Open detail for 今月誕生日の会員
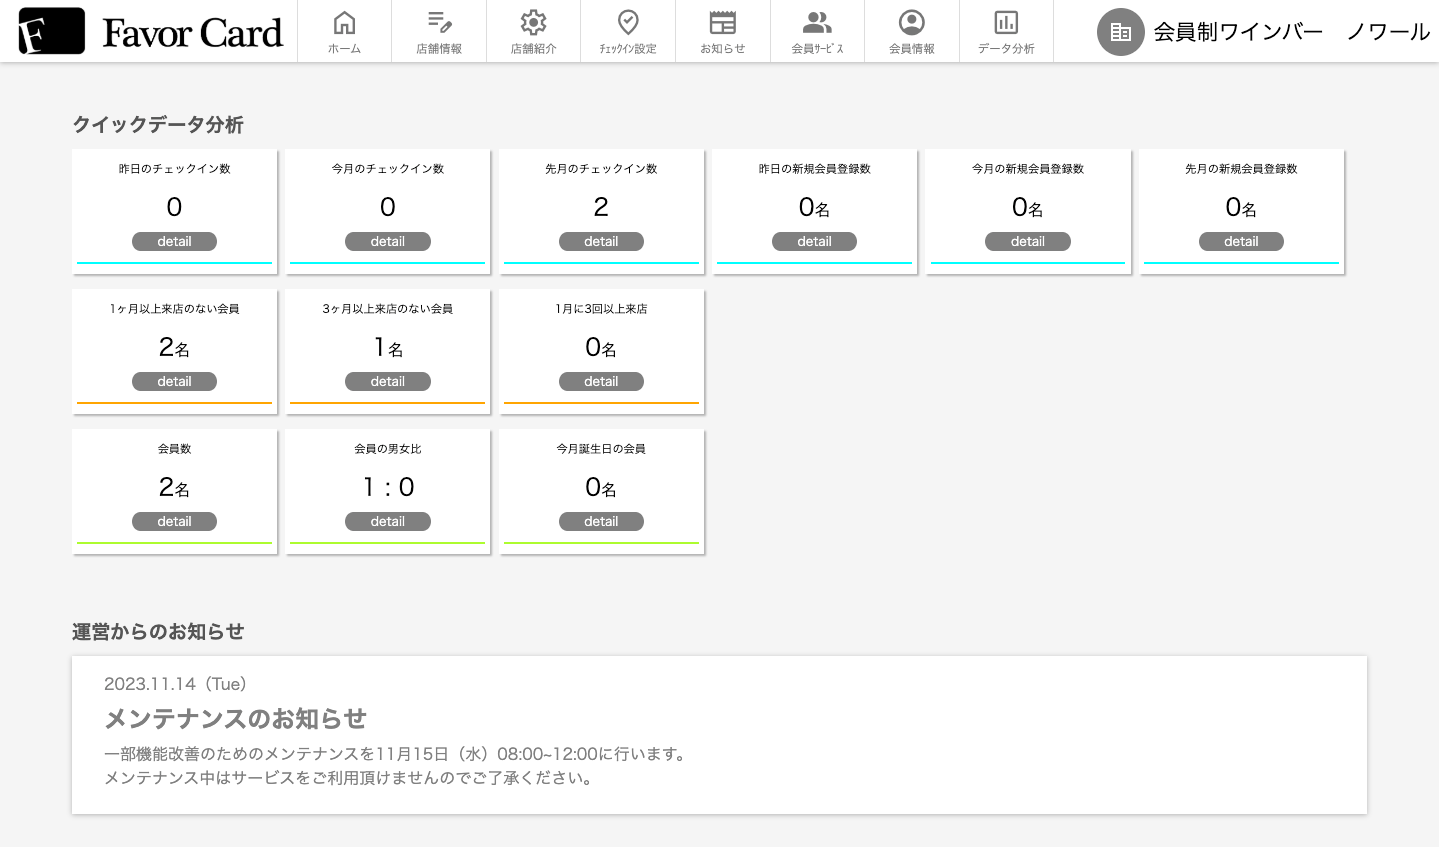Screen dimensions: 1439x847 point(601,521)
